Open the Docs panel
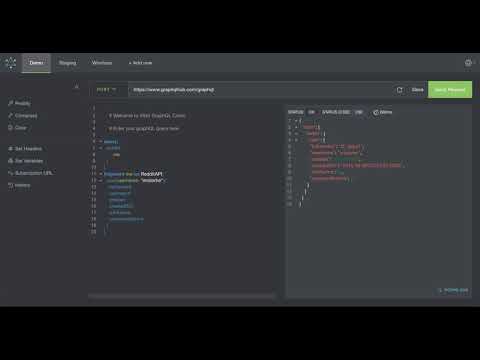The height and width of the screenshot is (360, 480). click(417, 90)
